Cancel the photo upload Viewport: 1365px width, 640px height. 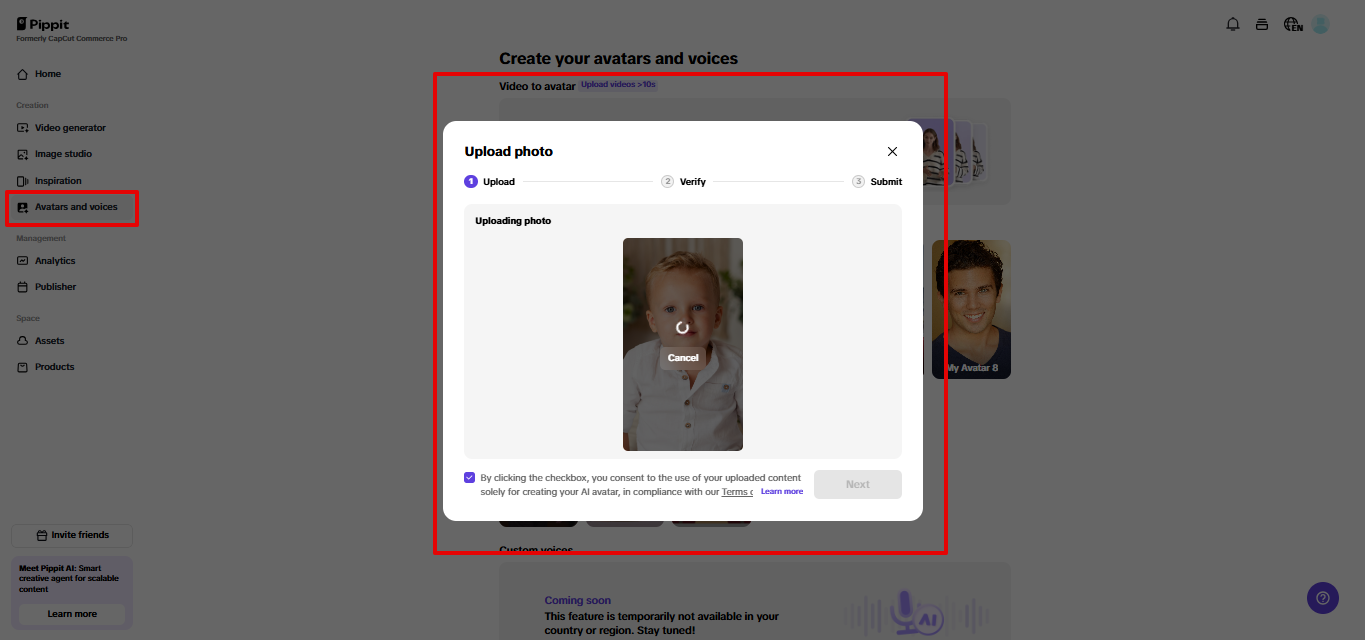pyautogui.click(x=683, y=357)
